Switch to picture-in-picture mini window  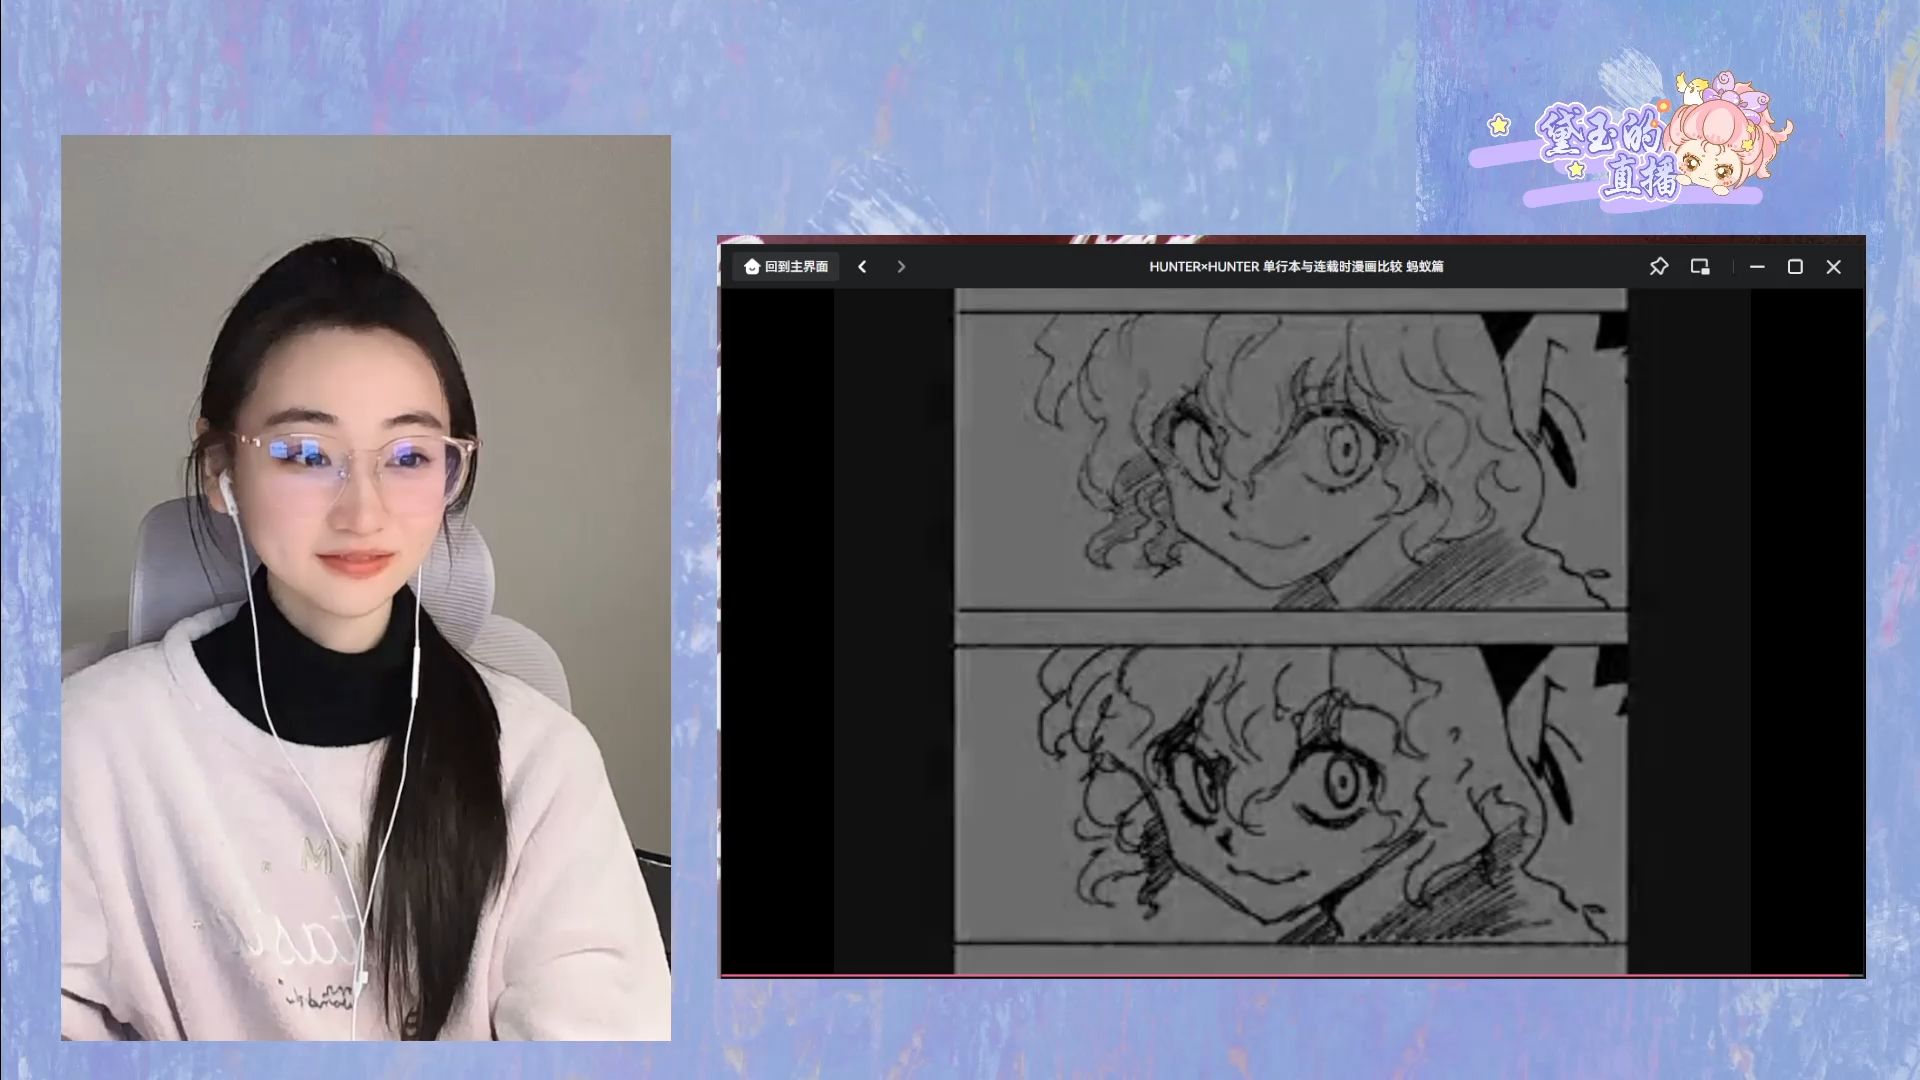[x=1700, y=267]
